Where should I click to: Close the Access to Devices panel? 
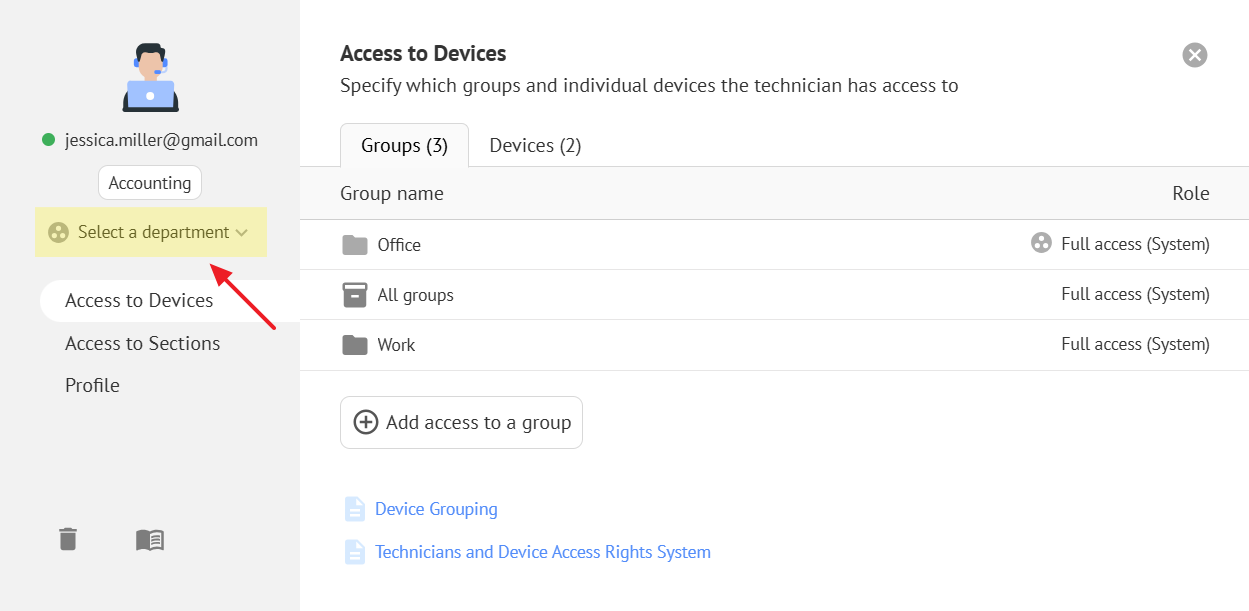pos(1194,55)
